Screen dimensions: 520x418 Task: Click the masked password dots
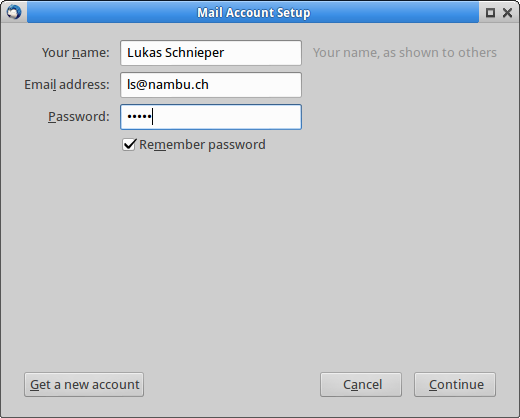coord(139,117)
